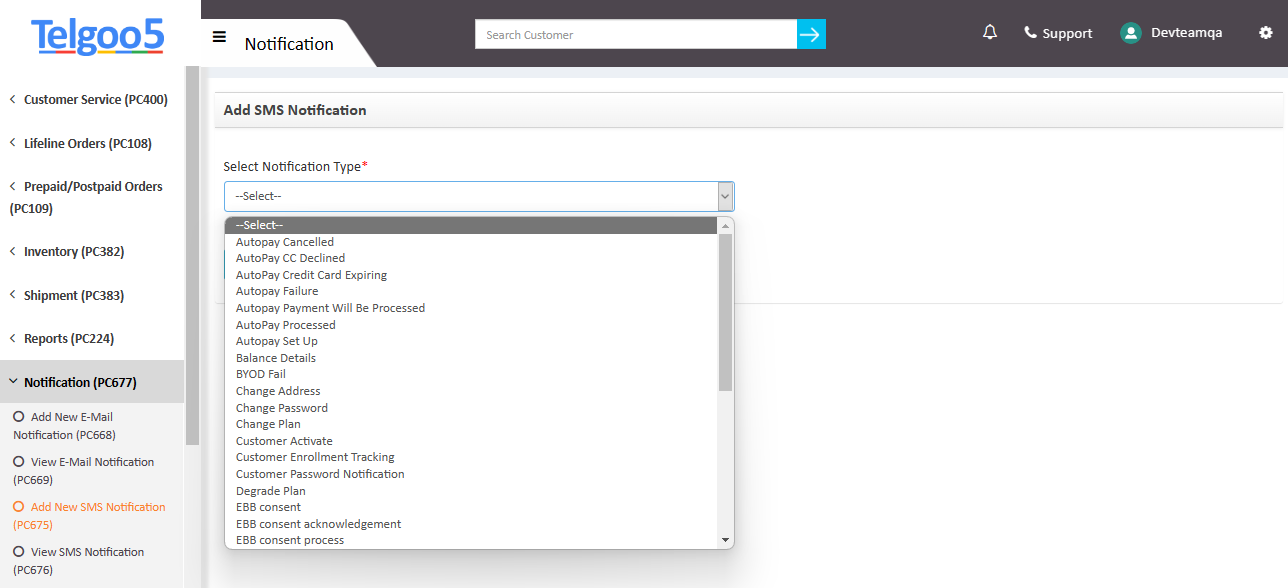Select the circle beside View E-Mail Notification (PC669)
The width and height of the screenshot is (1288, 588).
click(17, 461)
